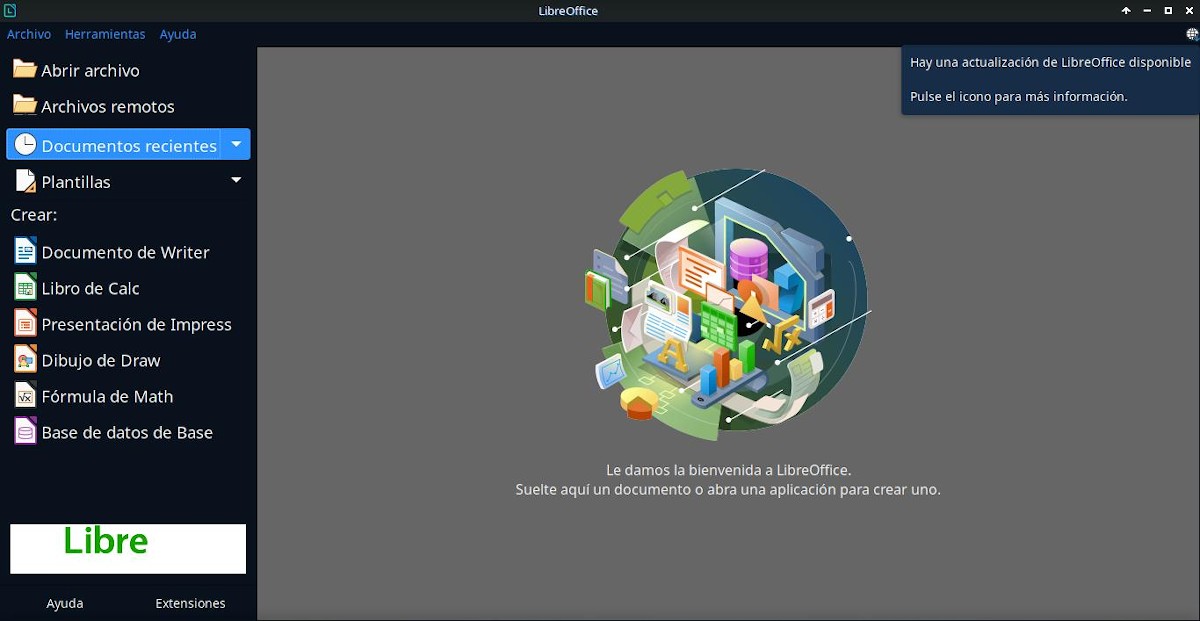The width and height of the screenshot is (1200, 621).
Task: Click the LibreOffice welcome illustration
Action: 727,304
